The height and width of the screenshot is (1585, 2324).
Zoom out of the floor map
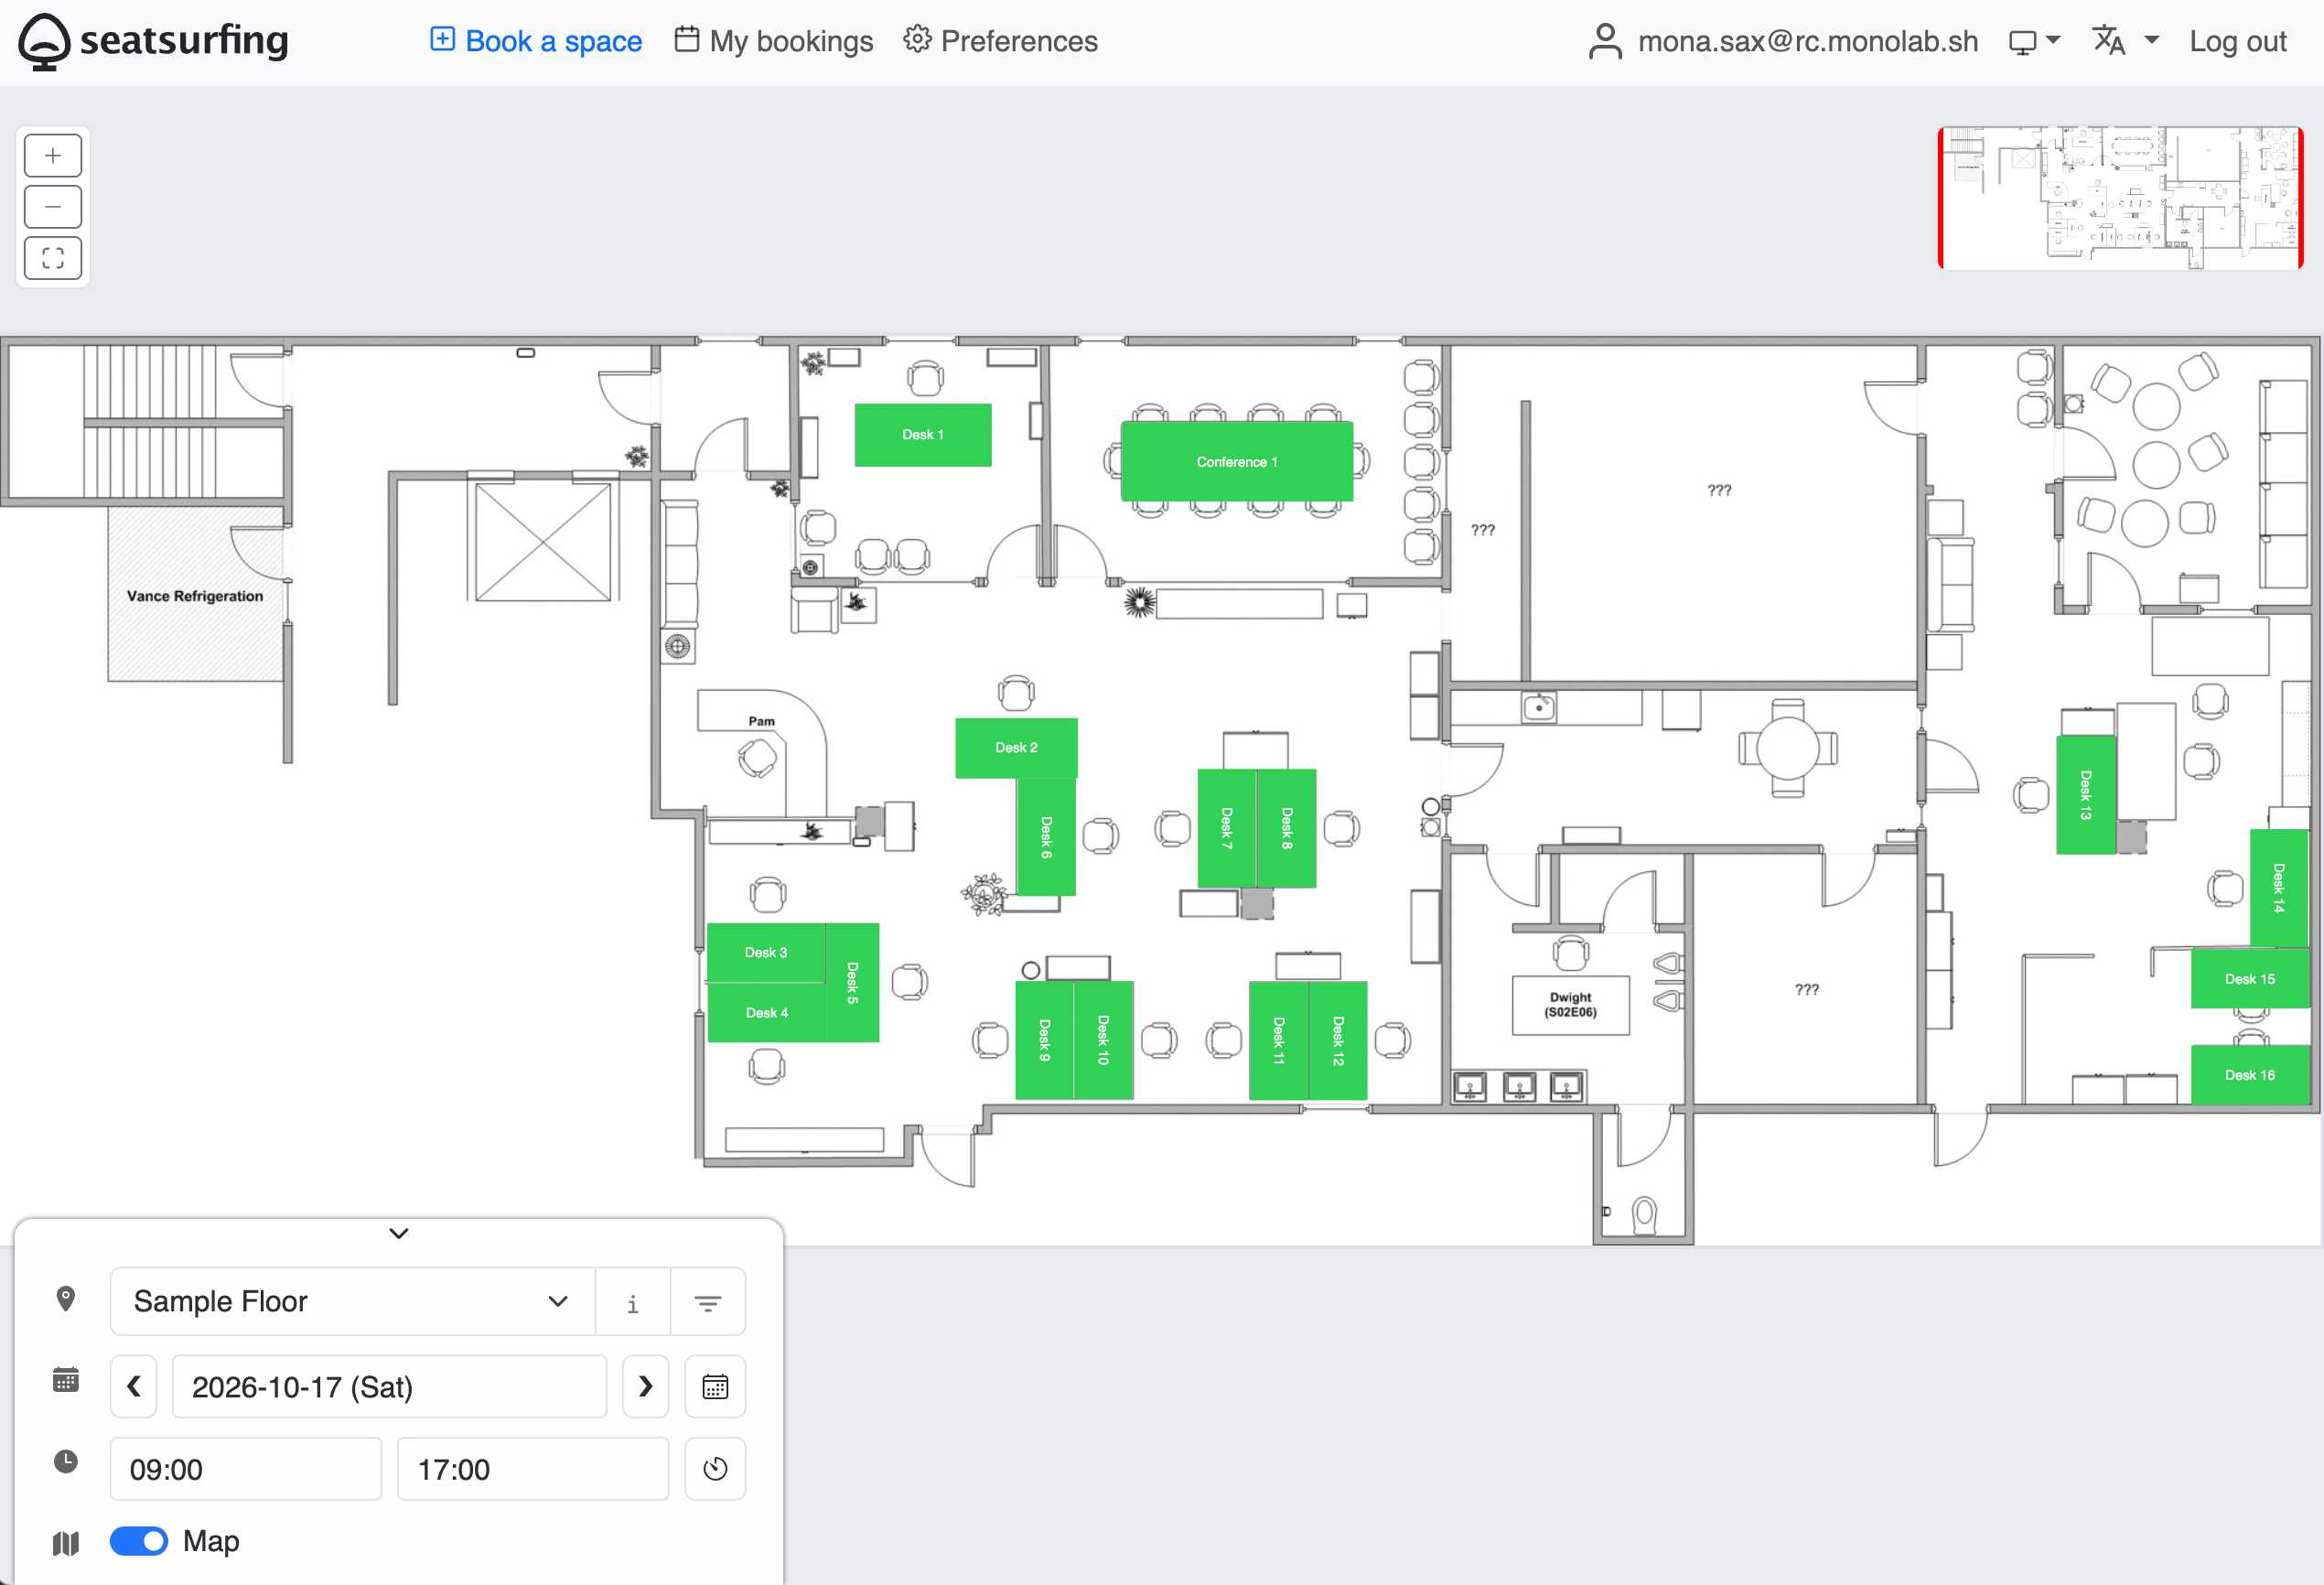tap(53, 207)
